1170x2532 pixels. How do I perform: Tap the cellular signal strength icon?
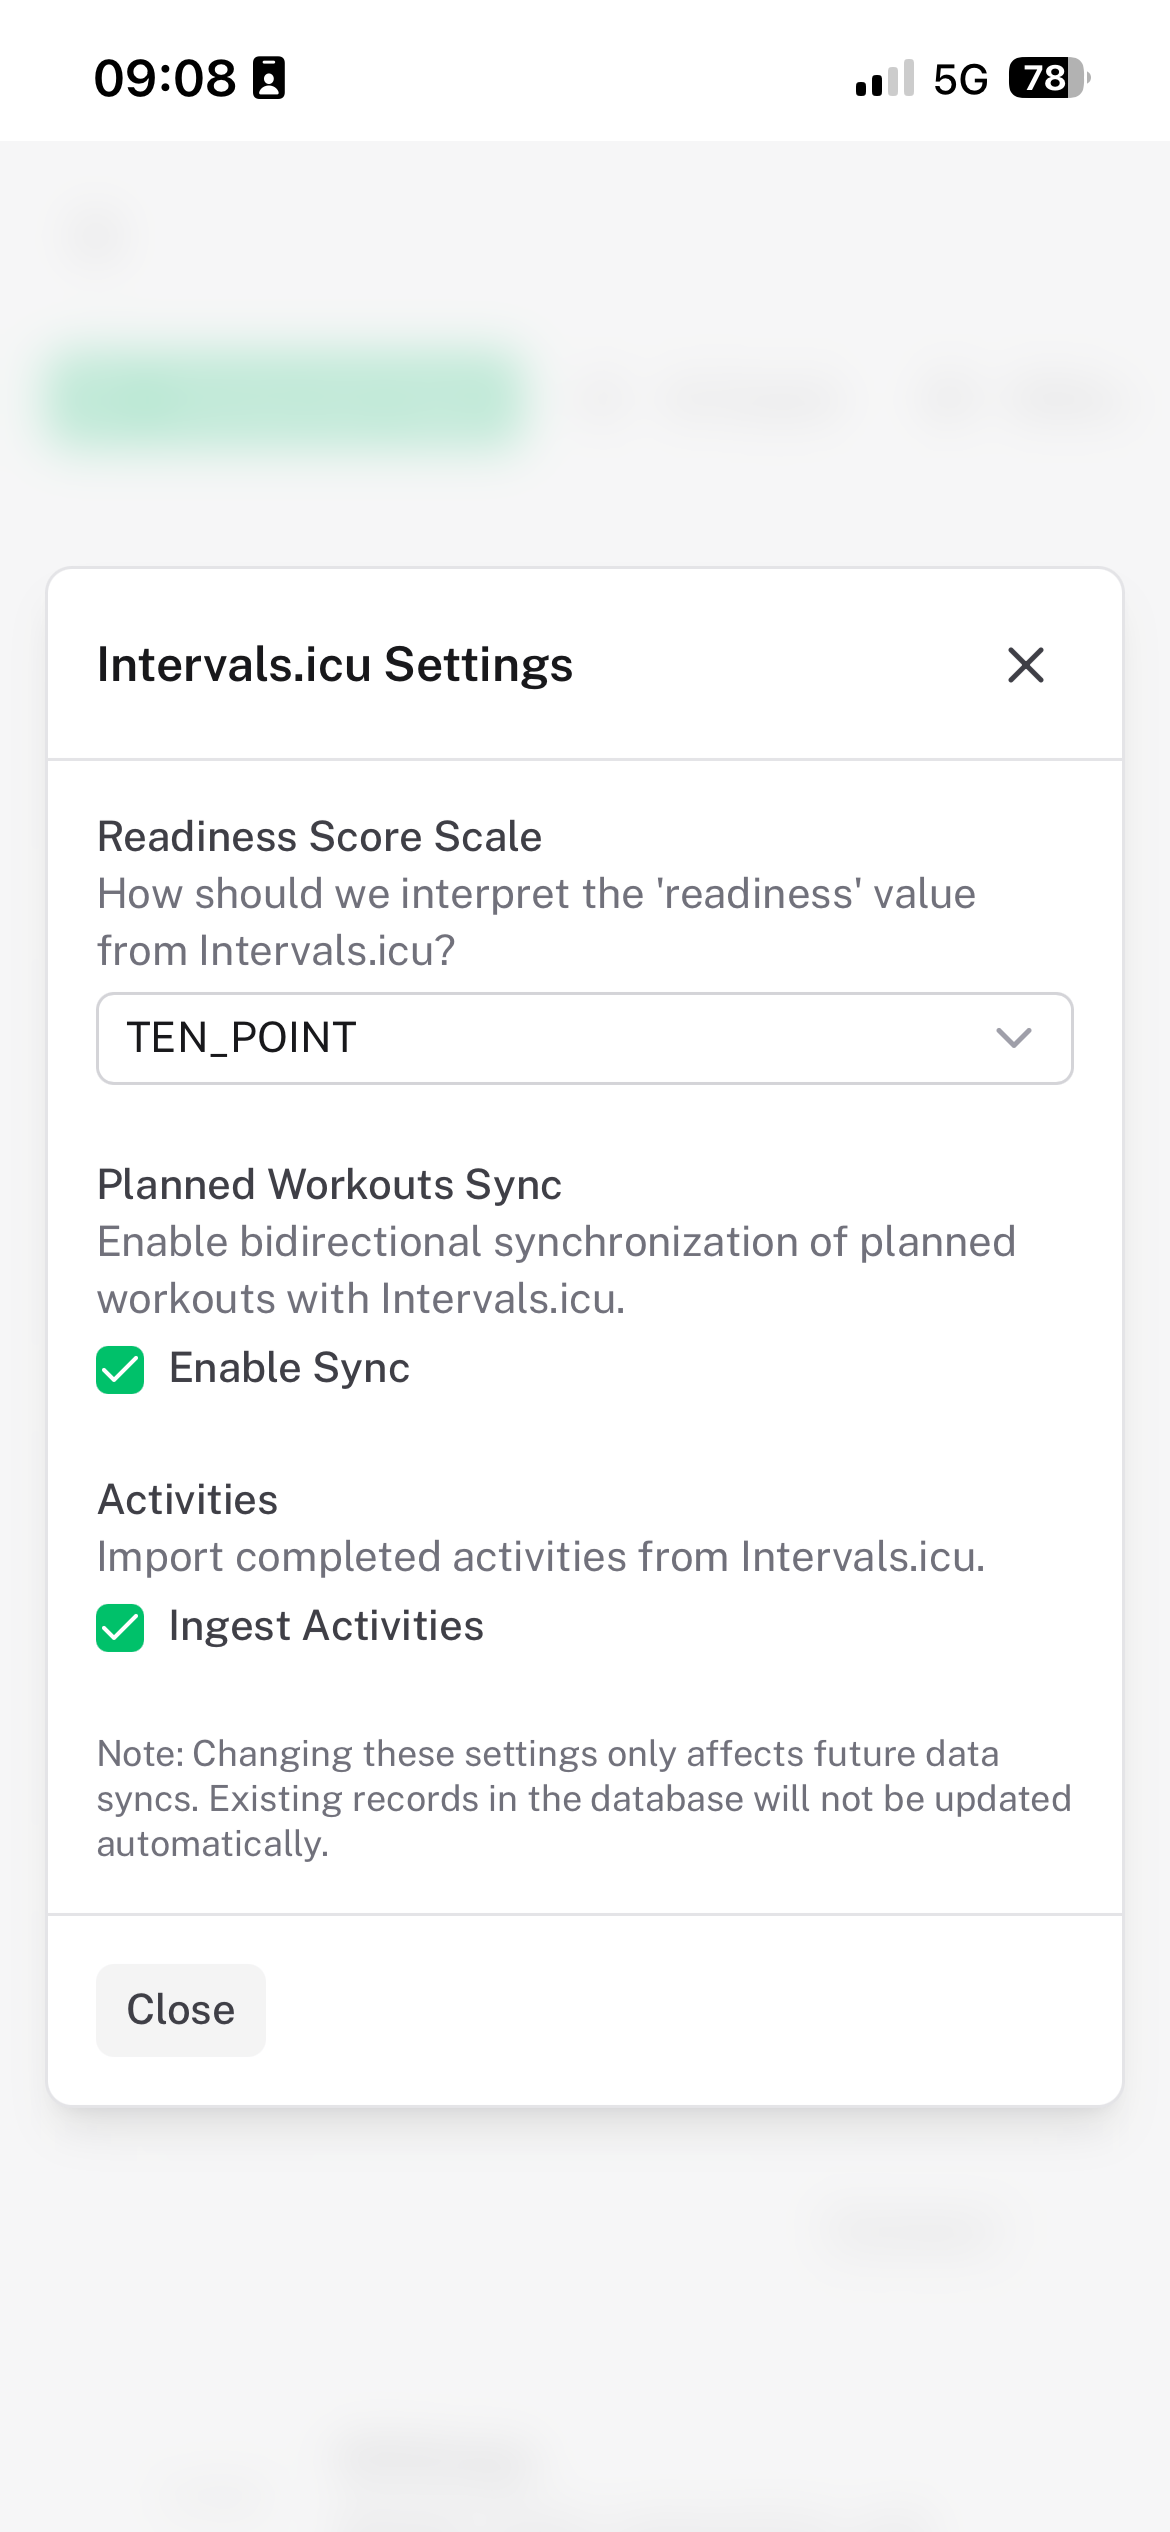(x=885, y=79)
